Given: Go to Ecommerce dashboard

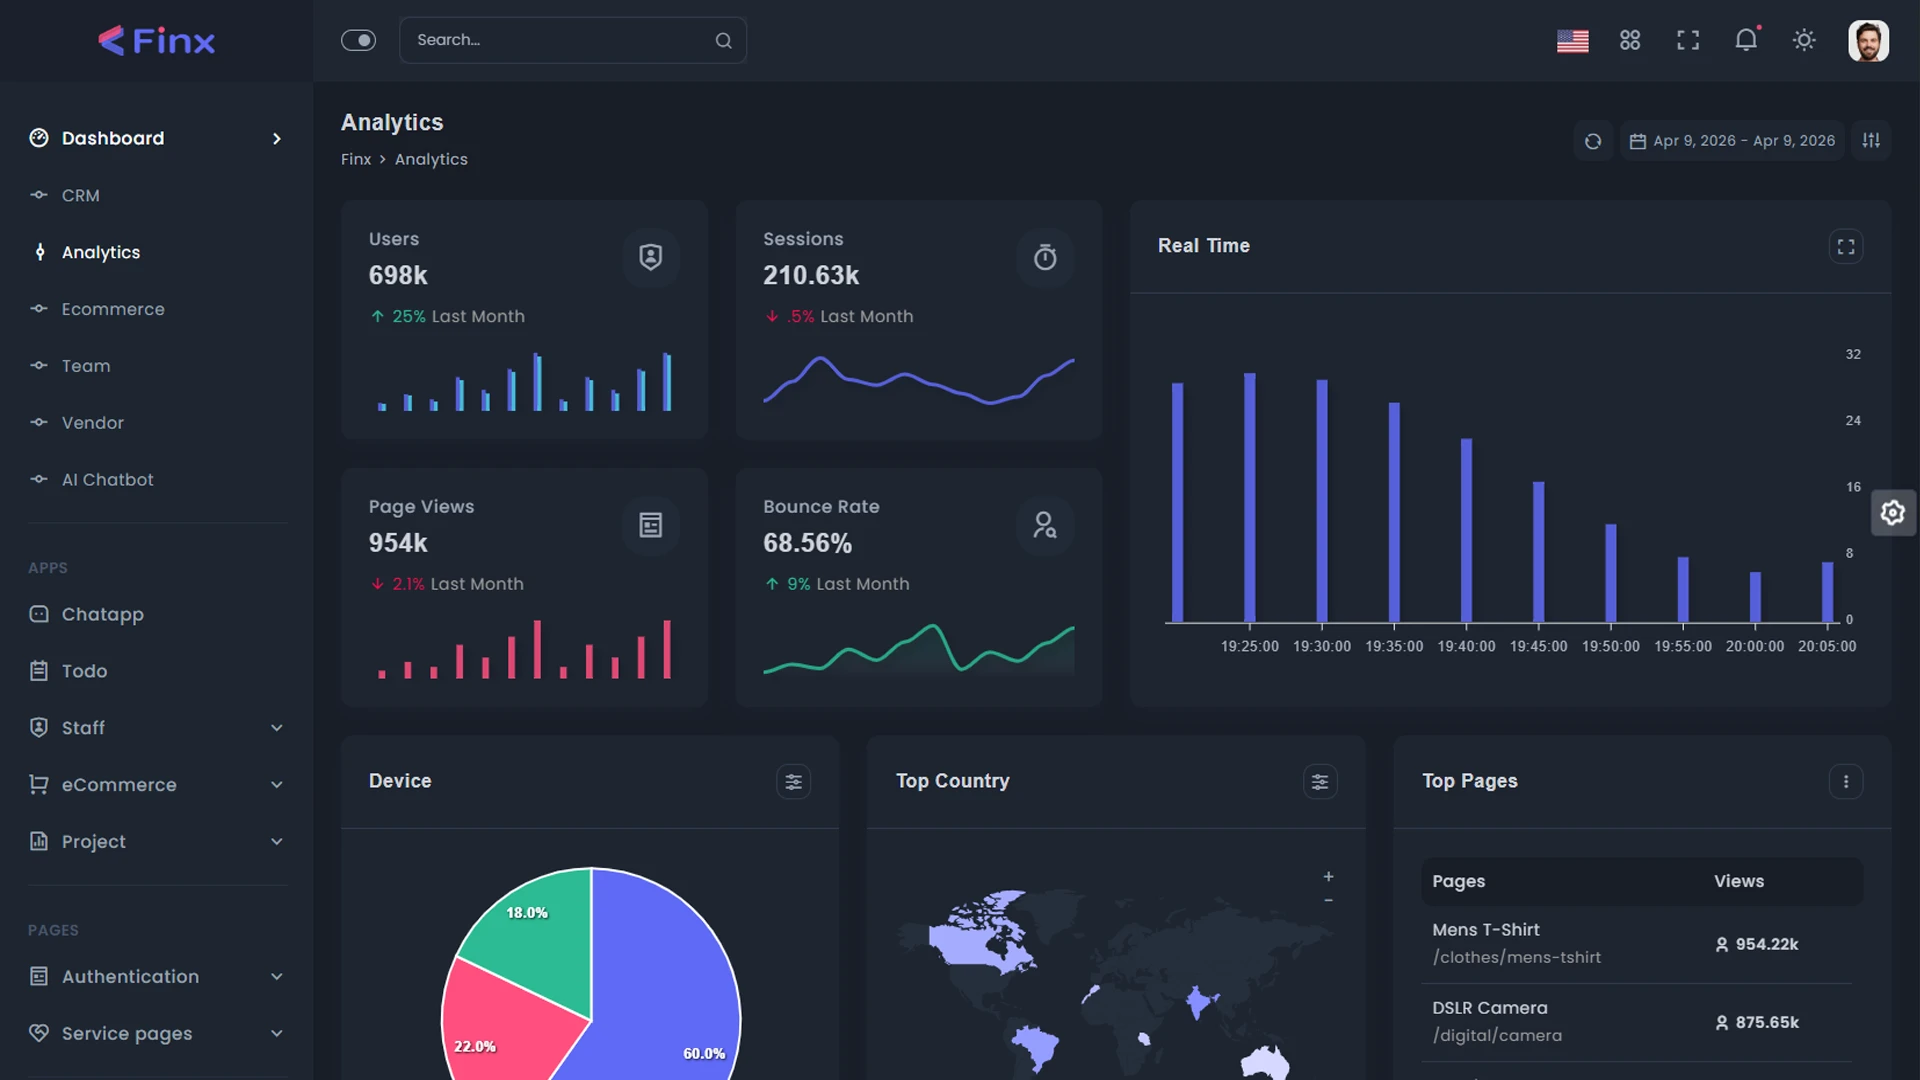Looking at the screenshot, I should (x=113, y=309).
